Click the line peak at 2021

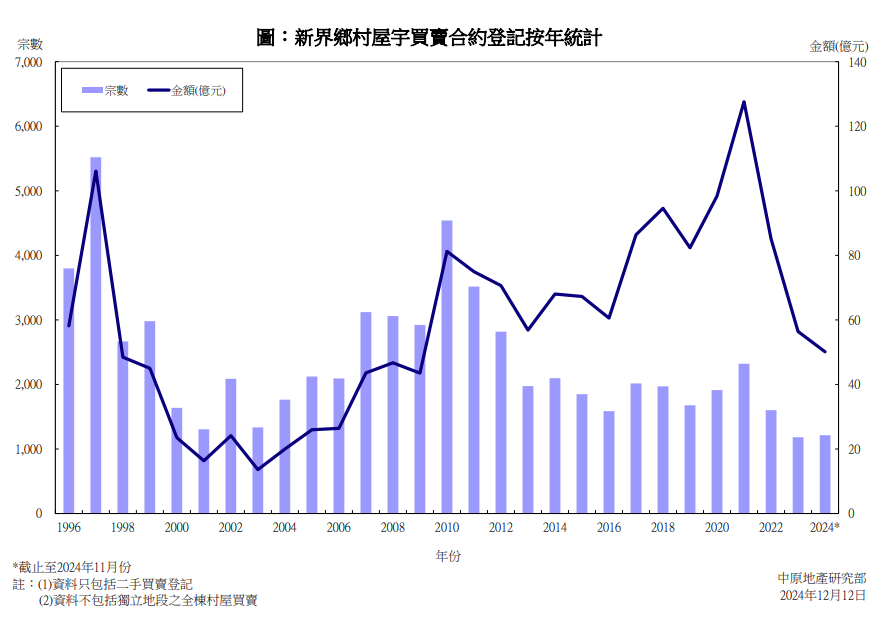pos(744,102)
